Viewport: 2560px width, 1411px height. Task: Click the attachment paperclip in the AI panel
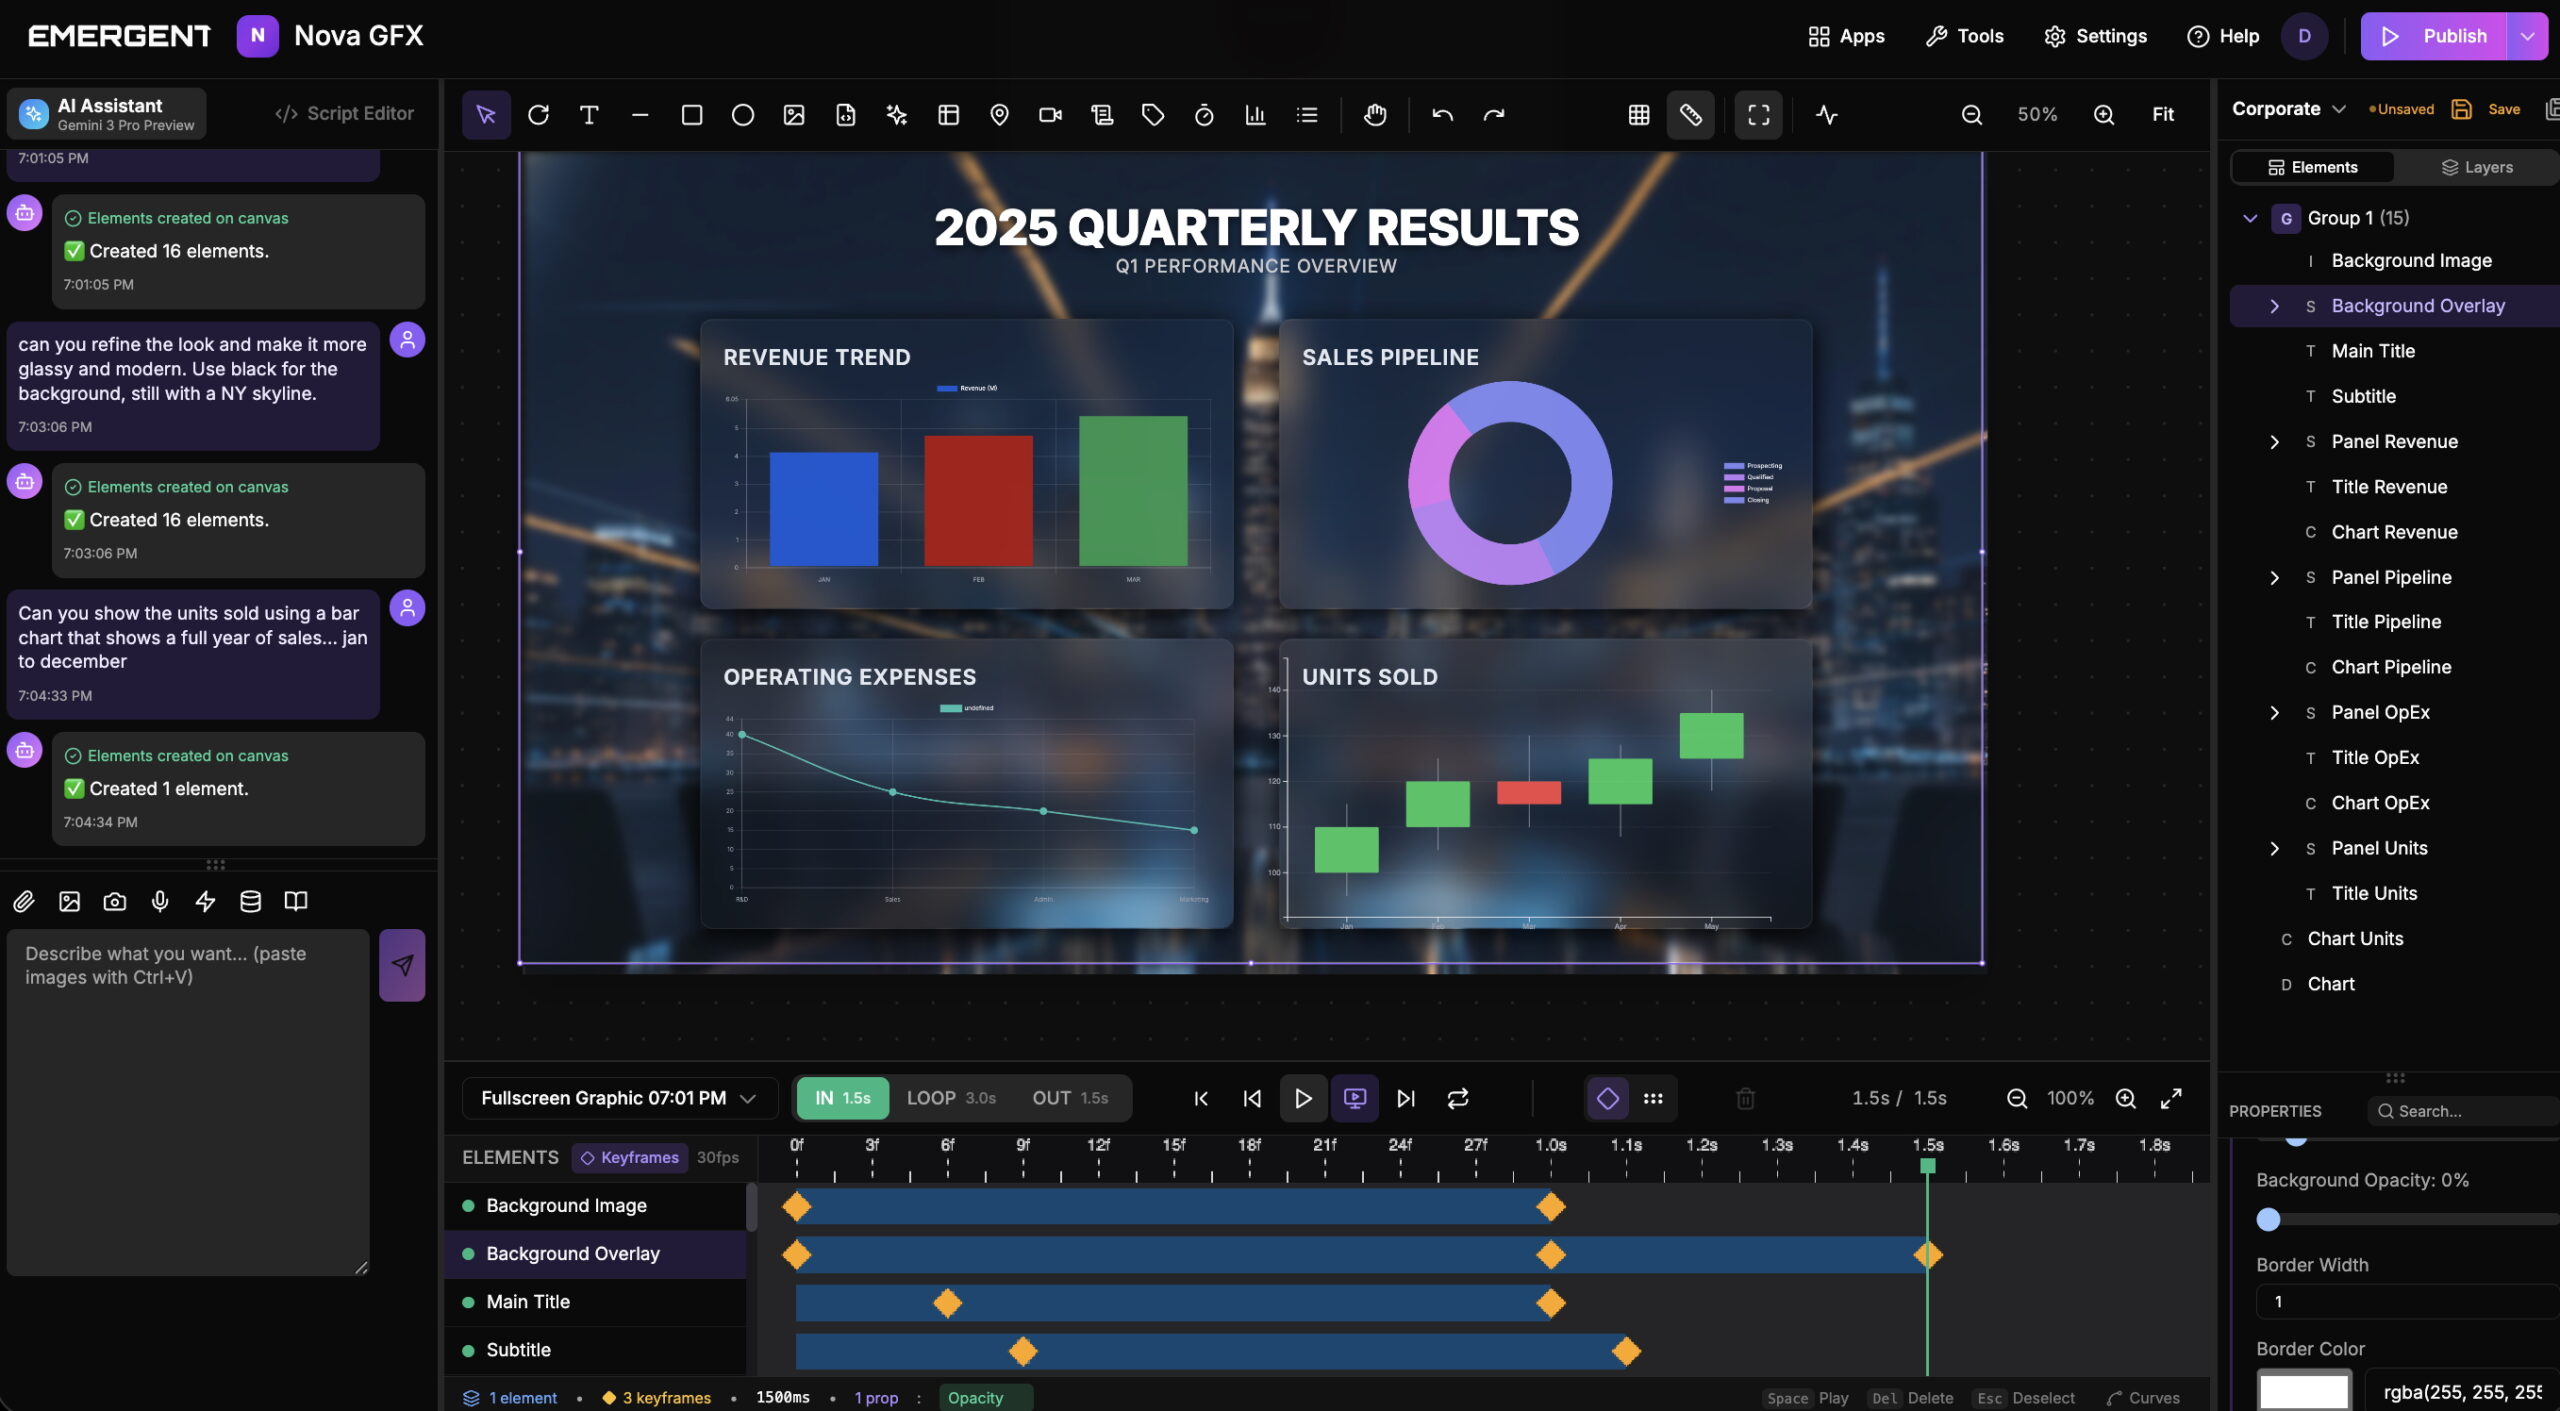click(x=23, y=901)
